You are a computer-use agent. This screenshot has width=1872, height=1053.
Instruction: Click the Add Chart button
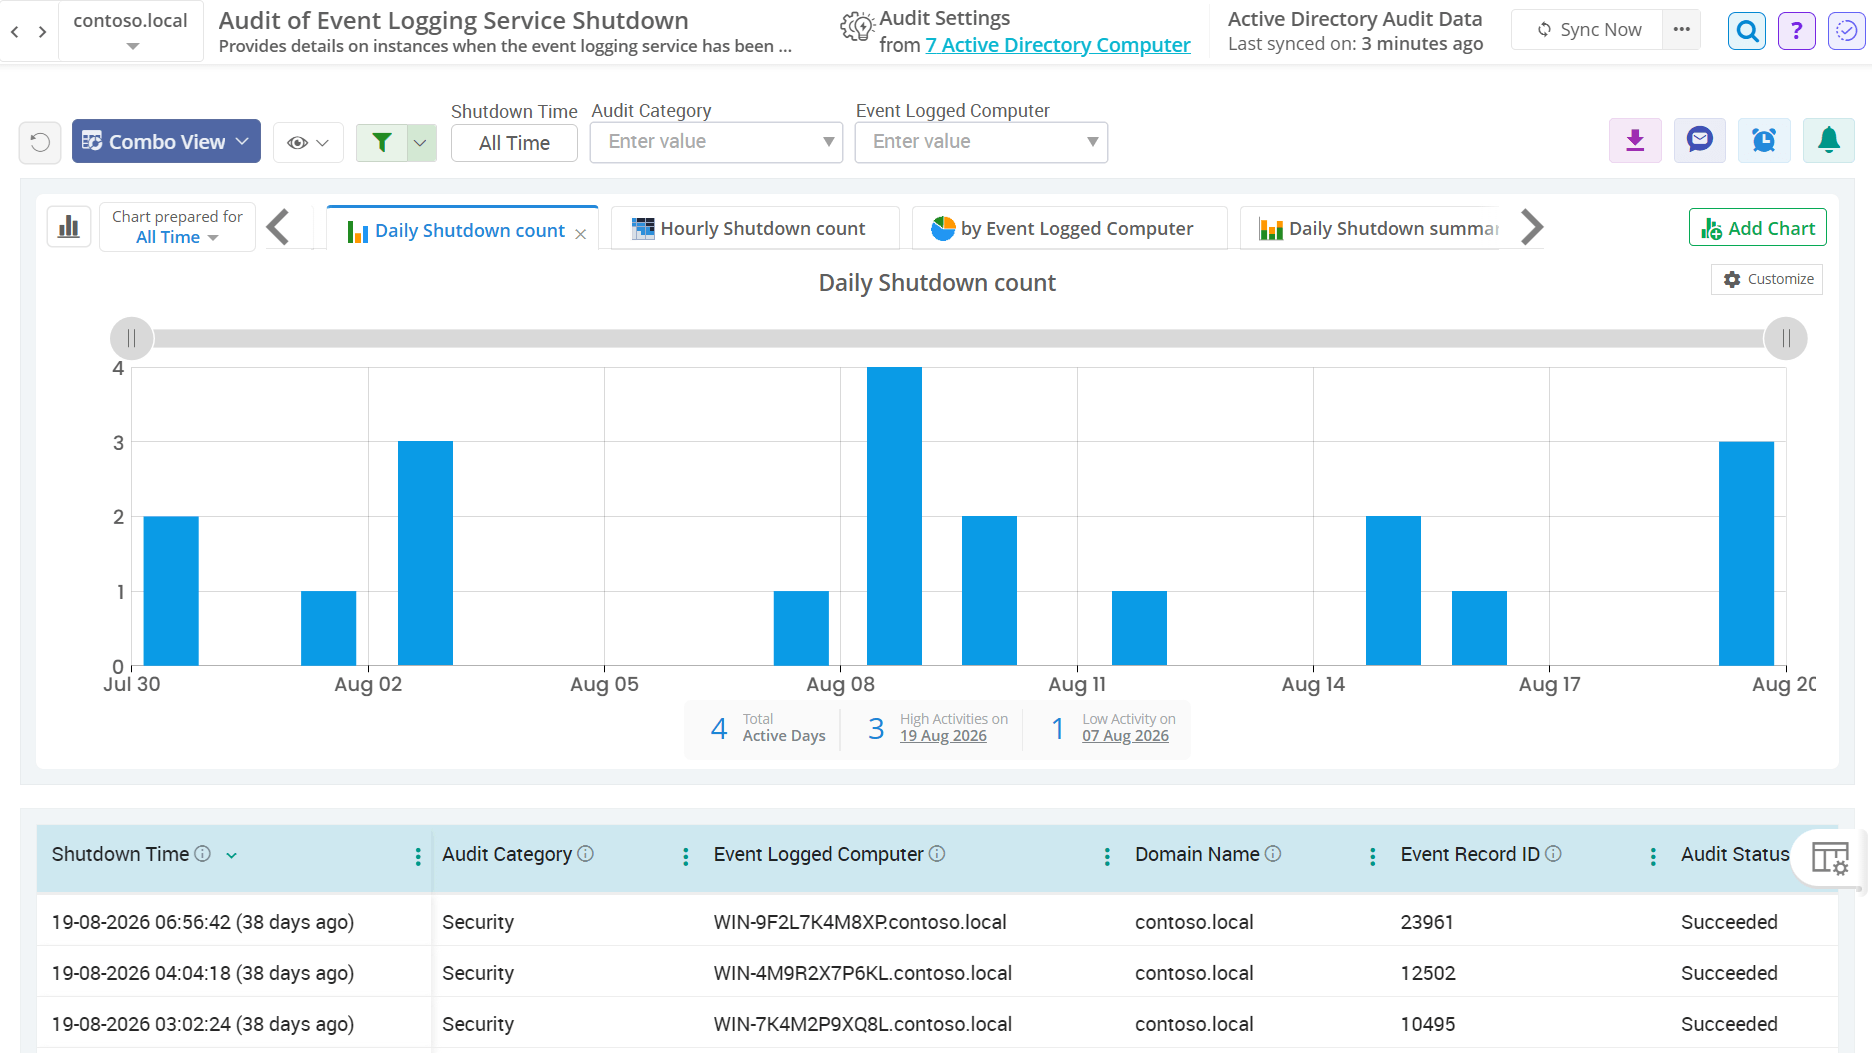click(x=1757, y=228)
